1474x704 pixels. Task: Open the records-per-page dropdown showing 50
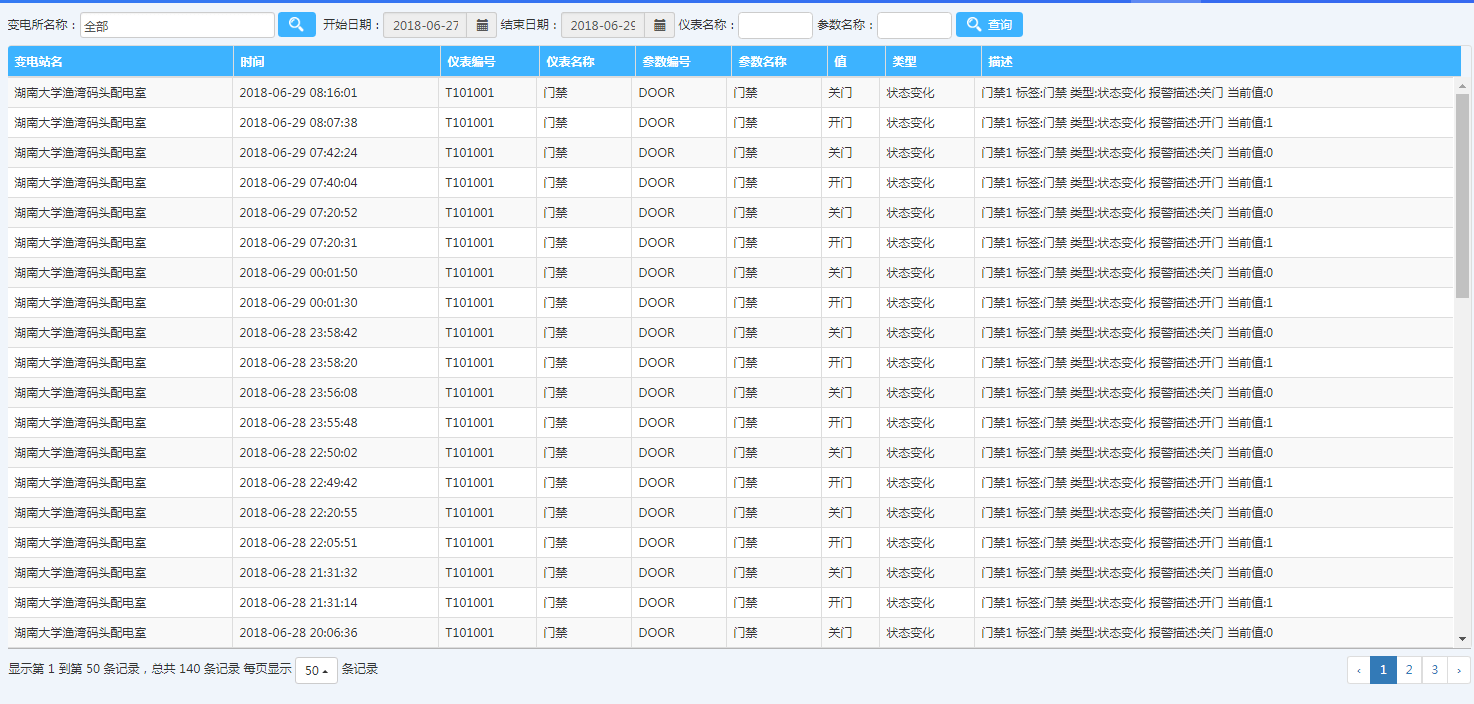pos(316,669)
